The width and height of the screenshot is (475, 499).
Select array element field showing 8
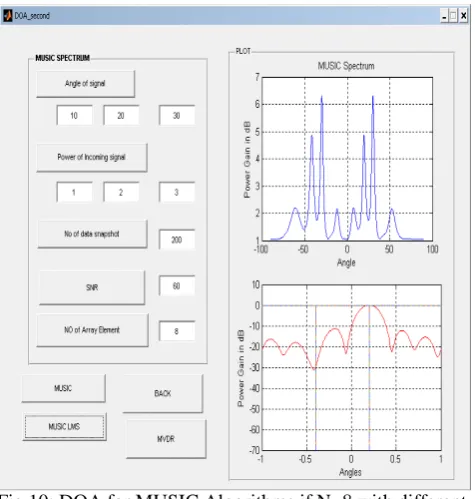pyautogui.click(x=177, y=331)
